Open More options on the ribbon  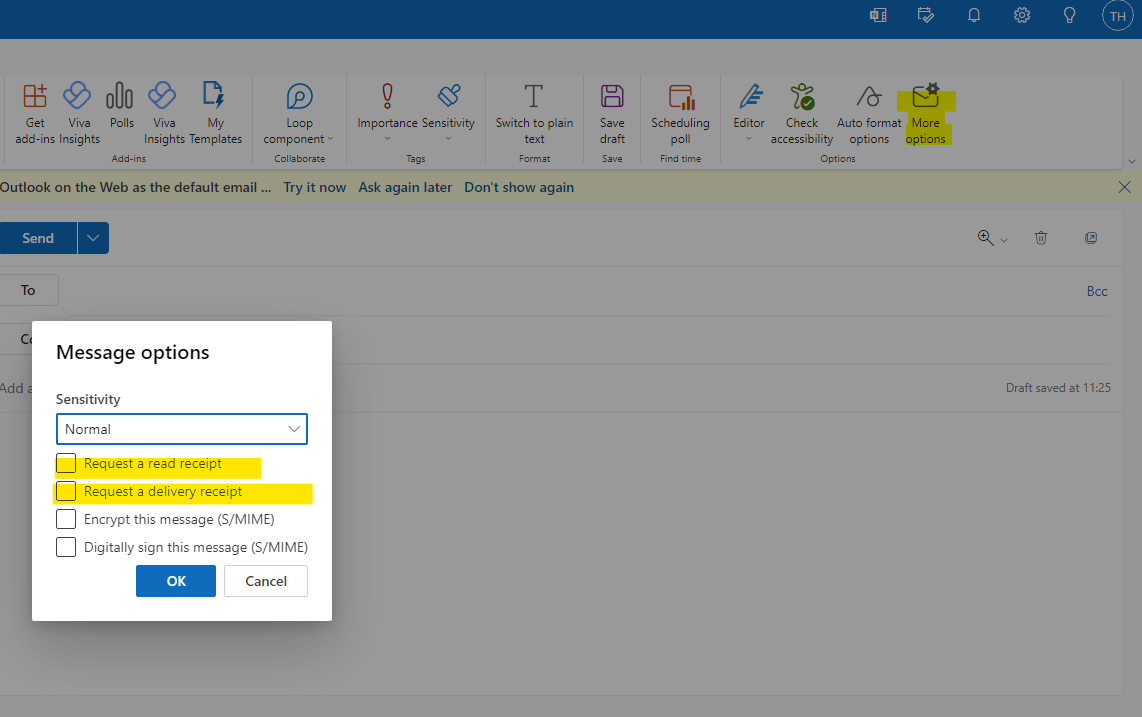[x=926, y=110]
